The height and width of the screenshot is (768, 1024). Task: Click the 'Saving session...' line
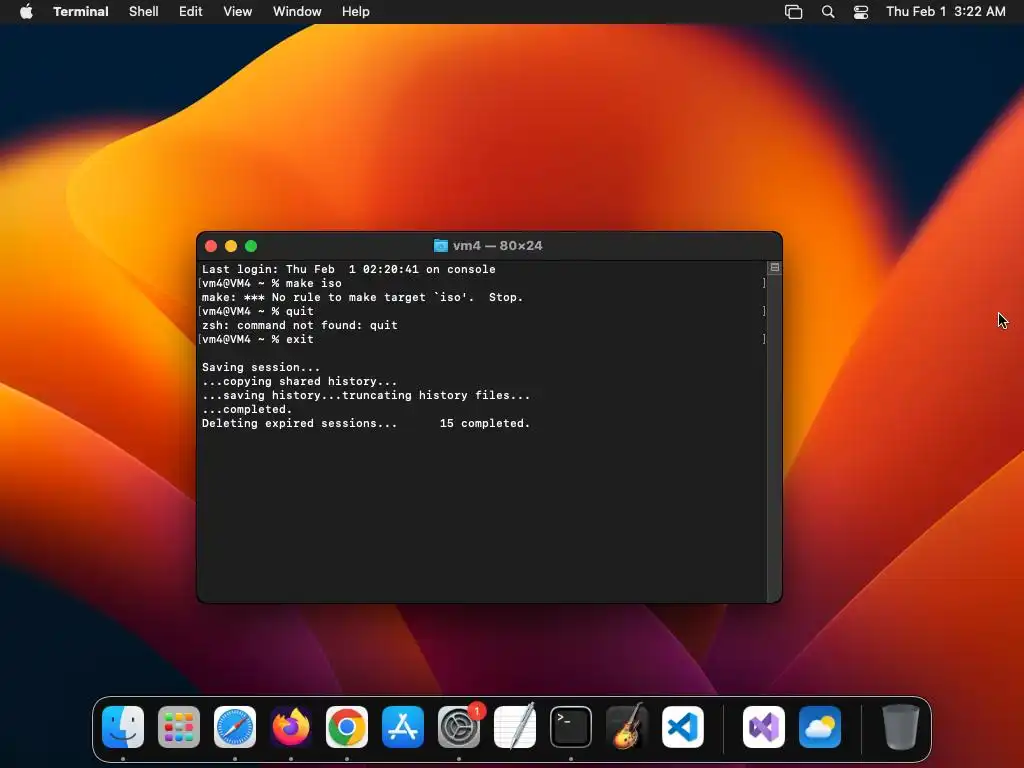261,368
